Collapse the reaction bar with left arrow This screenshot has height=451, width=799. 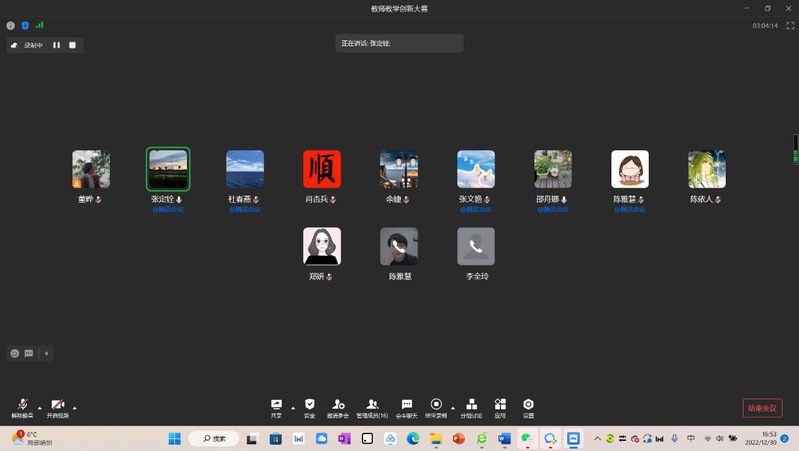tap(46, 353)
